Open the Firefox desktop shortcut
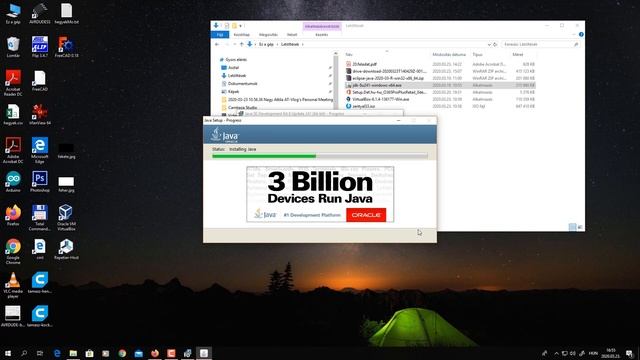The image size is (640, 360). point(13,216)
